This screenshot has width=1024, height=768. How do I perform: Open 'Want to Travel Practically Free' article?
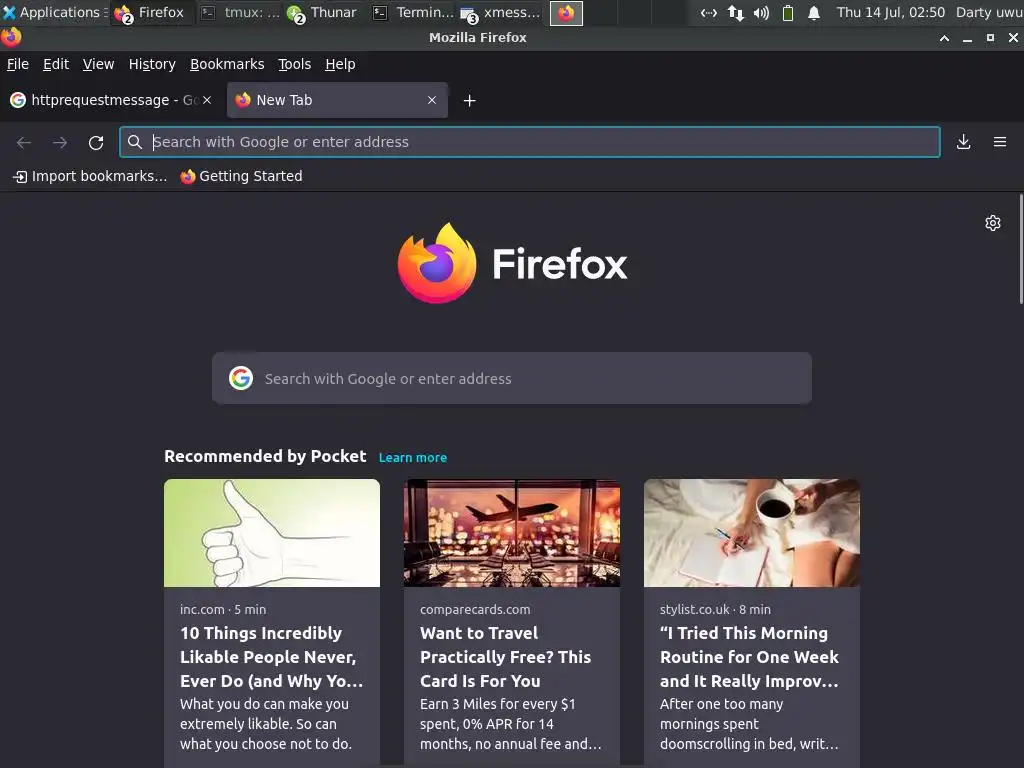click(x=505, y=657)
